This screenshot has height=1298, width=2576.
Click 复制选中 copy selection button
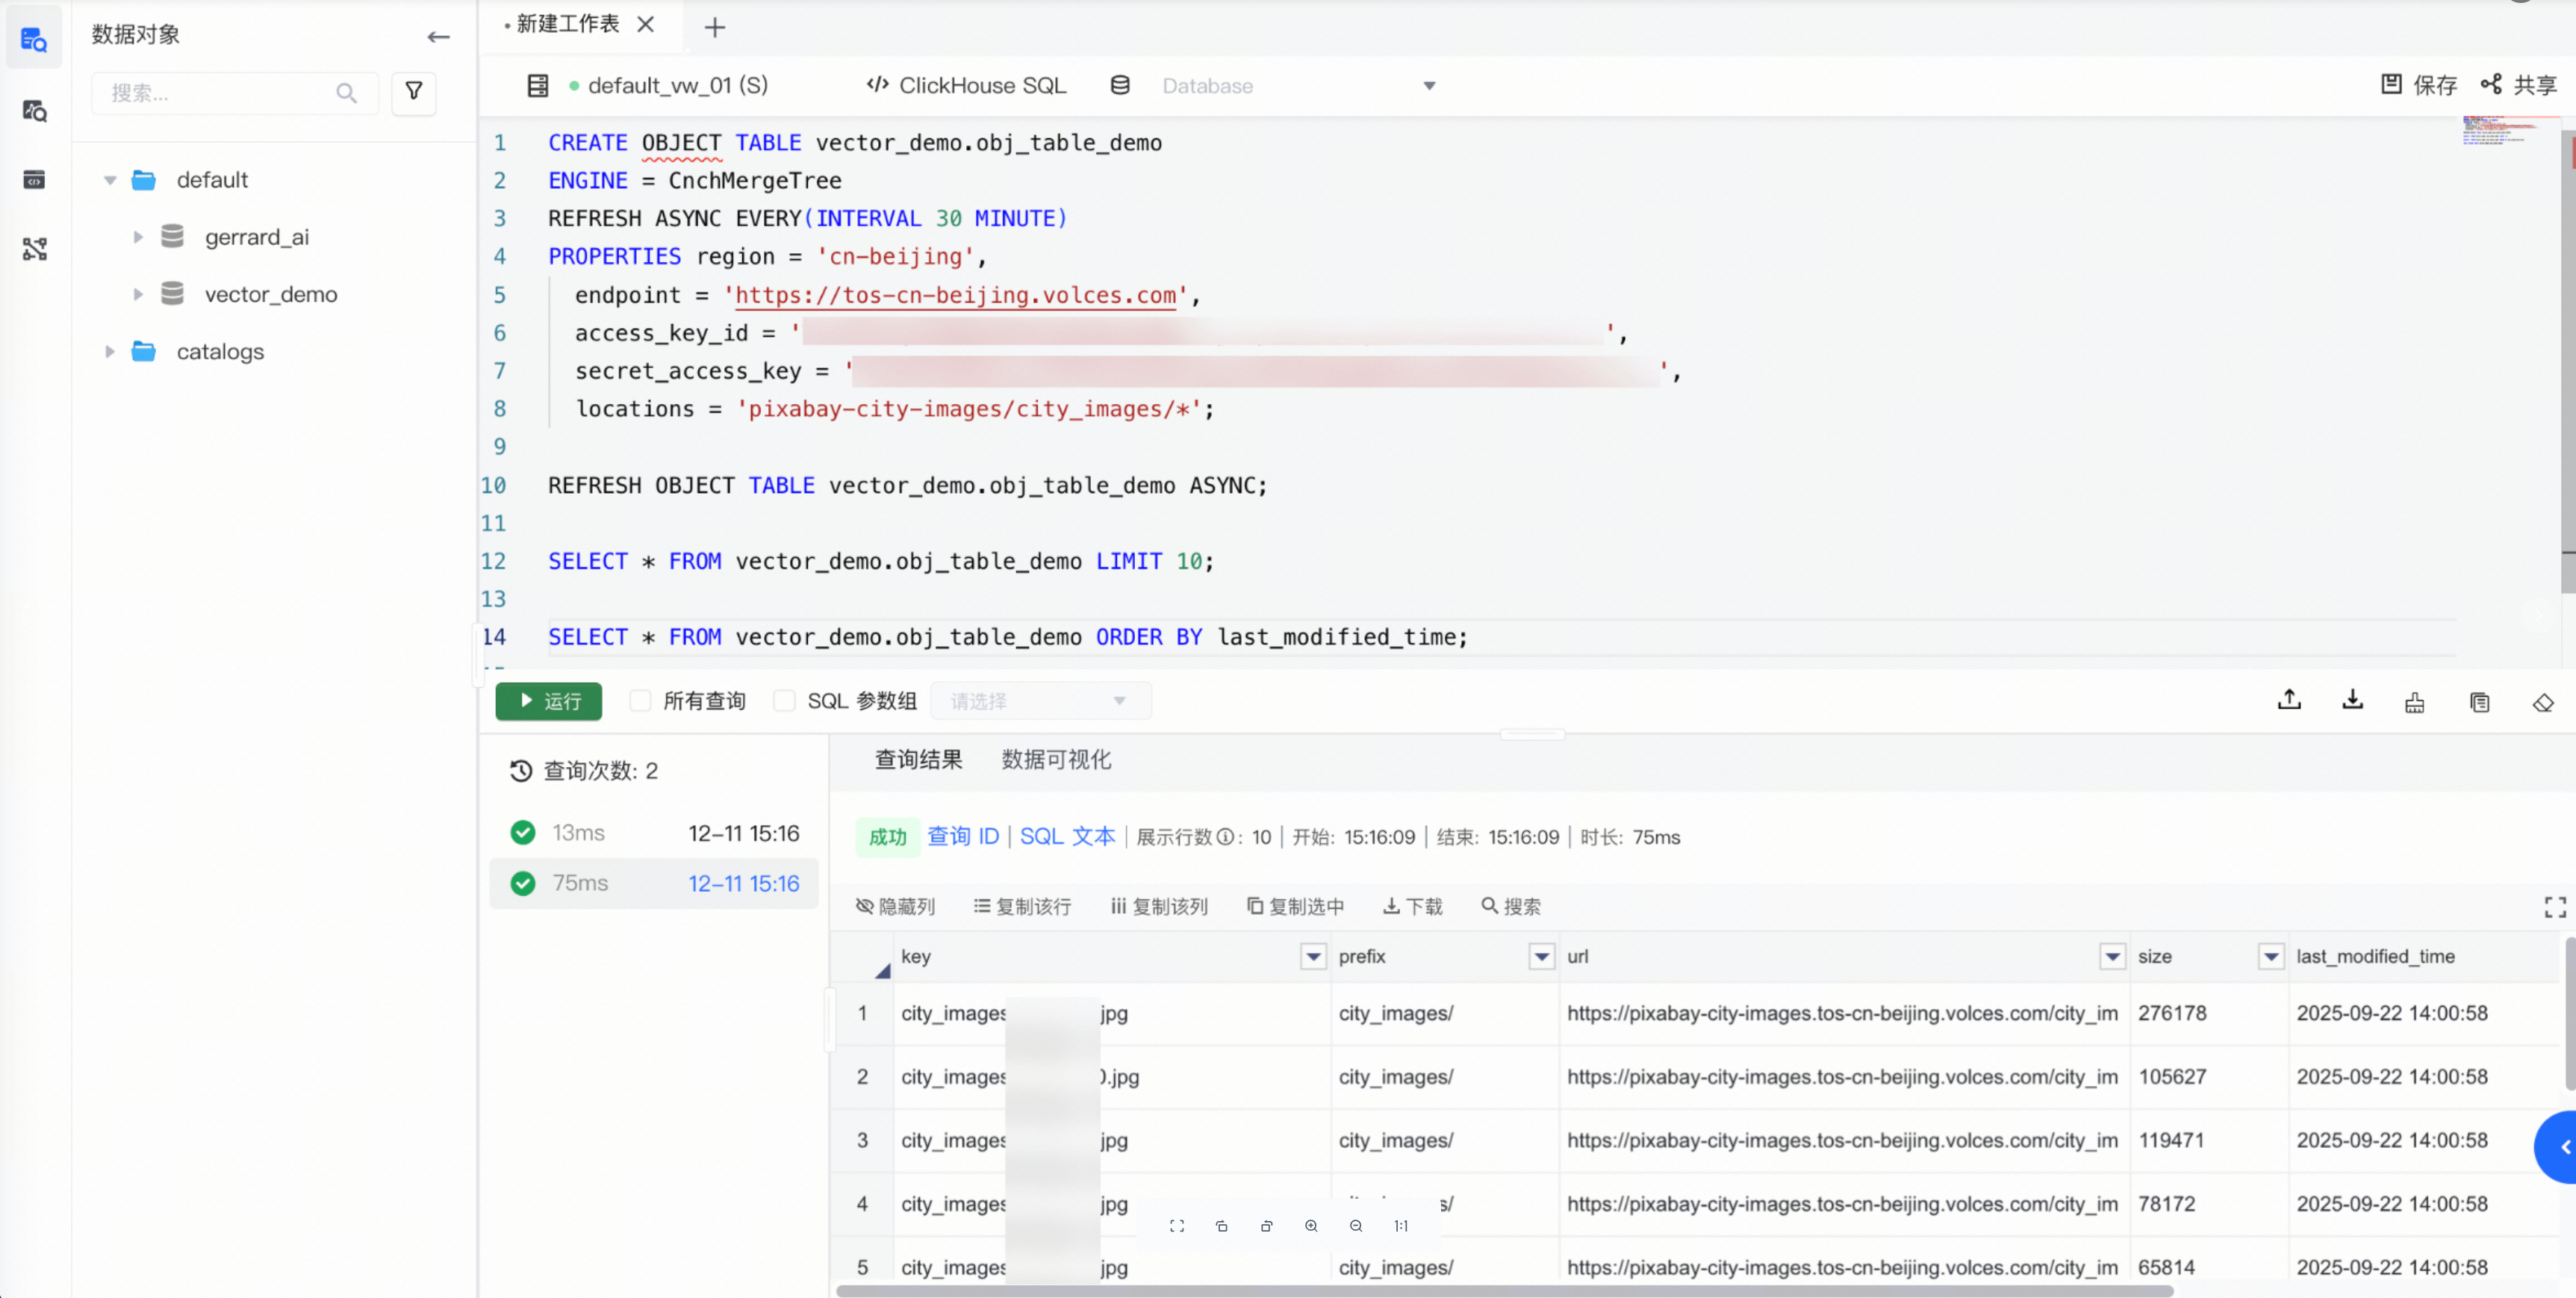pos(1295,906)
